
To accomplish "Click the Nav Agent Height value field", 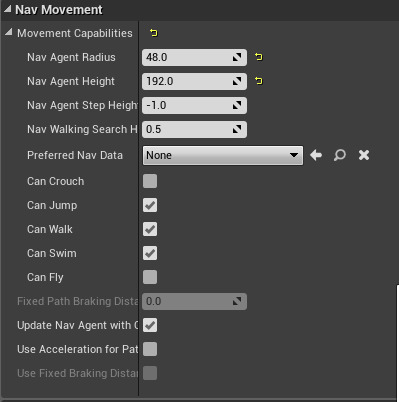I will click(x=194, y=81).
